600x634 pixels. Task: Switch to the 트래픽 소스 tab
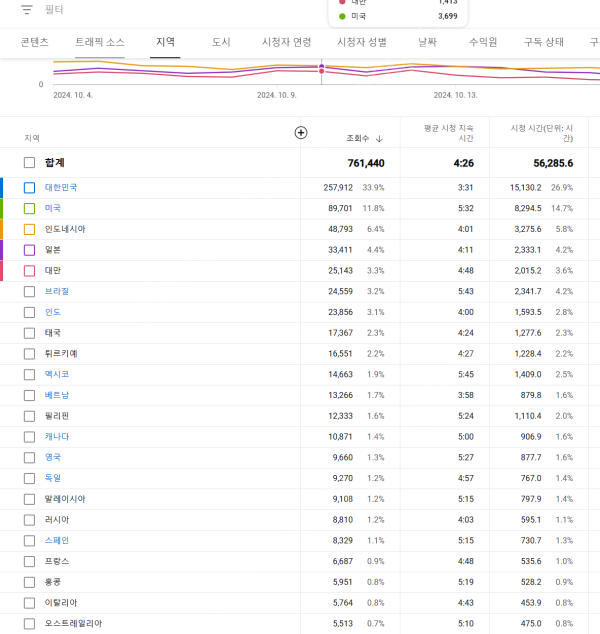click(100, 42)
